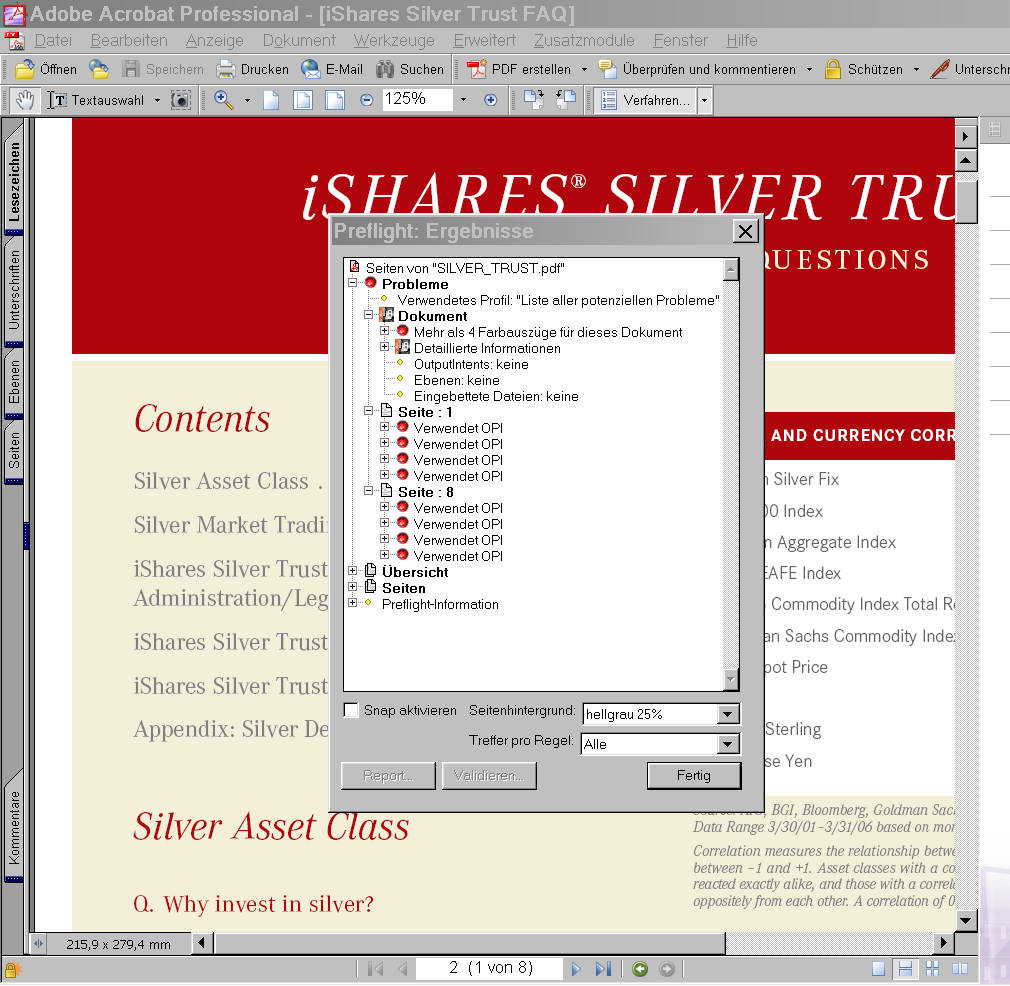Close the Preflight Ergebnisse dialog
1010x986 pixels.
pyautogui.click(x=745, y=231)
